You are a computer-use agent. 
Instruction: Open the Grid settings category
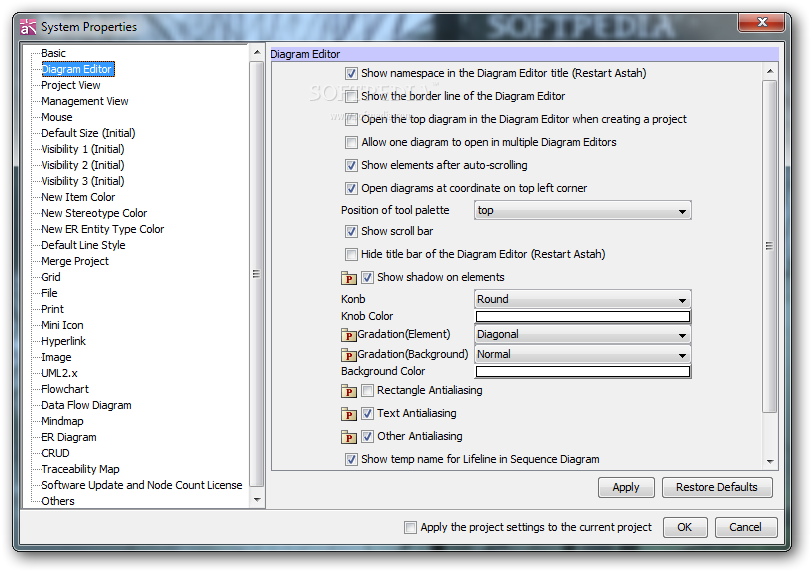tap(51, 278)
